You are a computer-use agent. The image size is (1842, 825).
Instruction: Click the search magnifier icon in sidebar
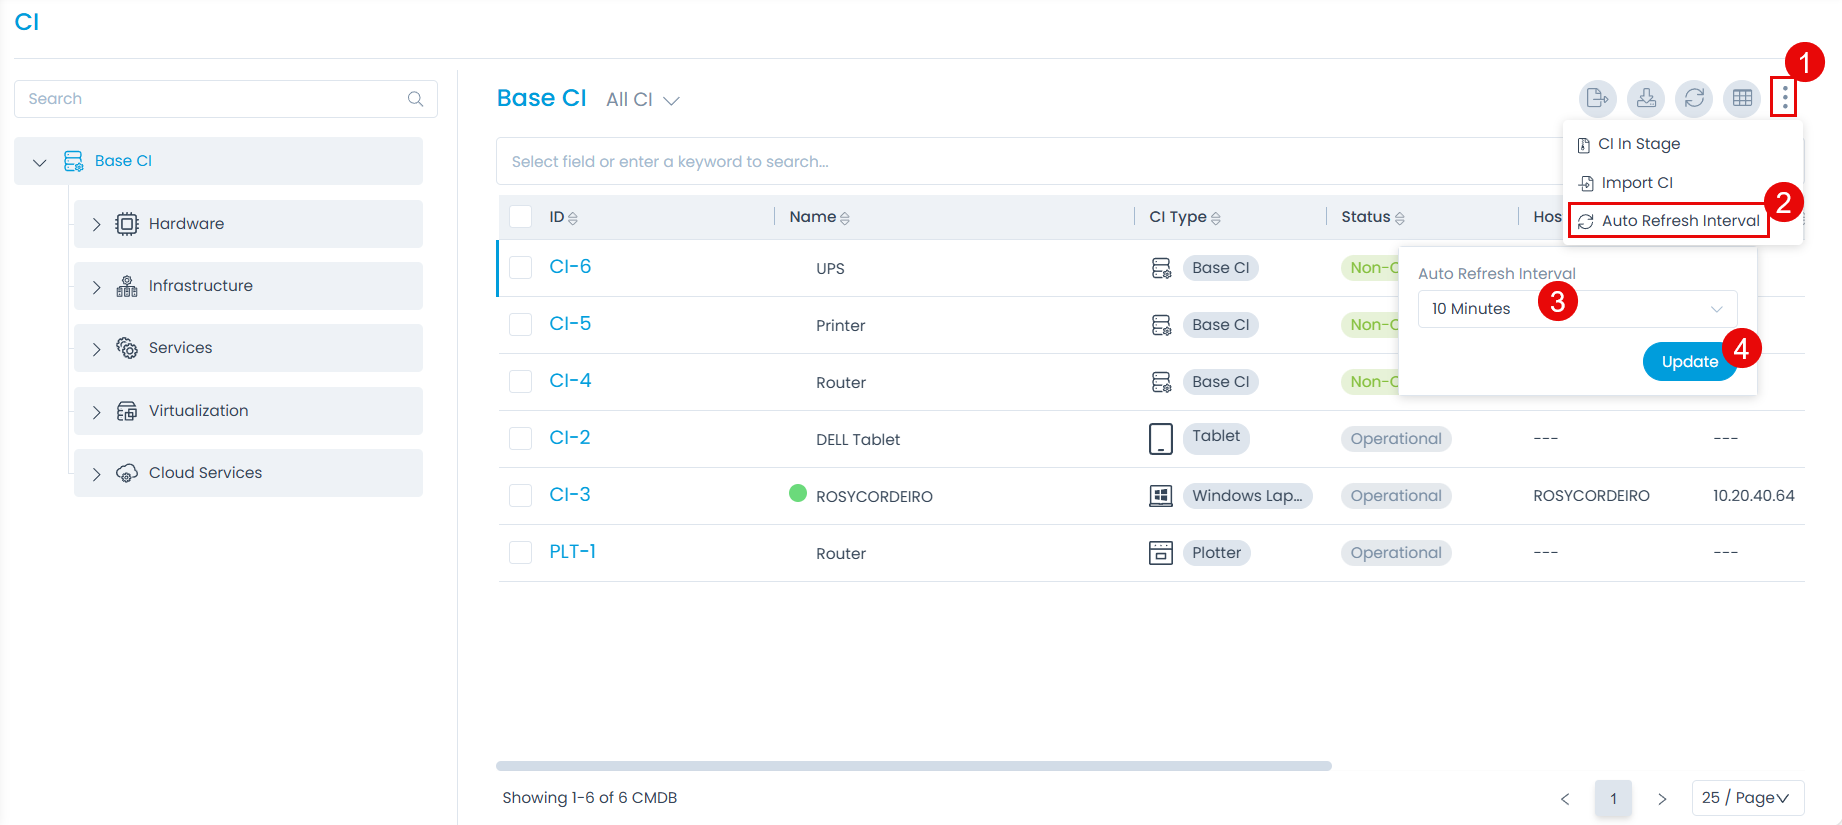(x=415, y=99)
